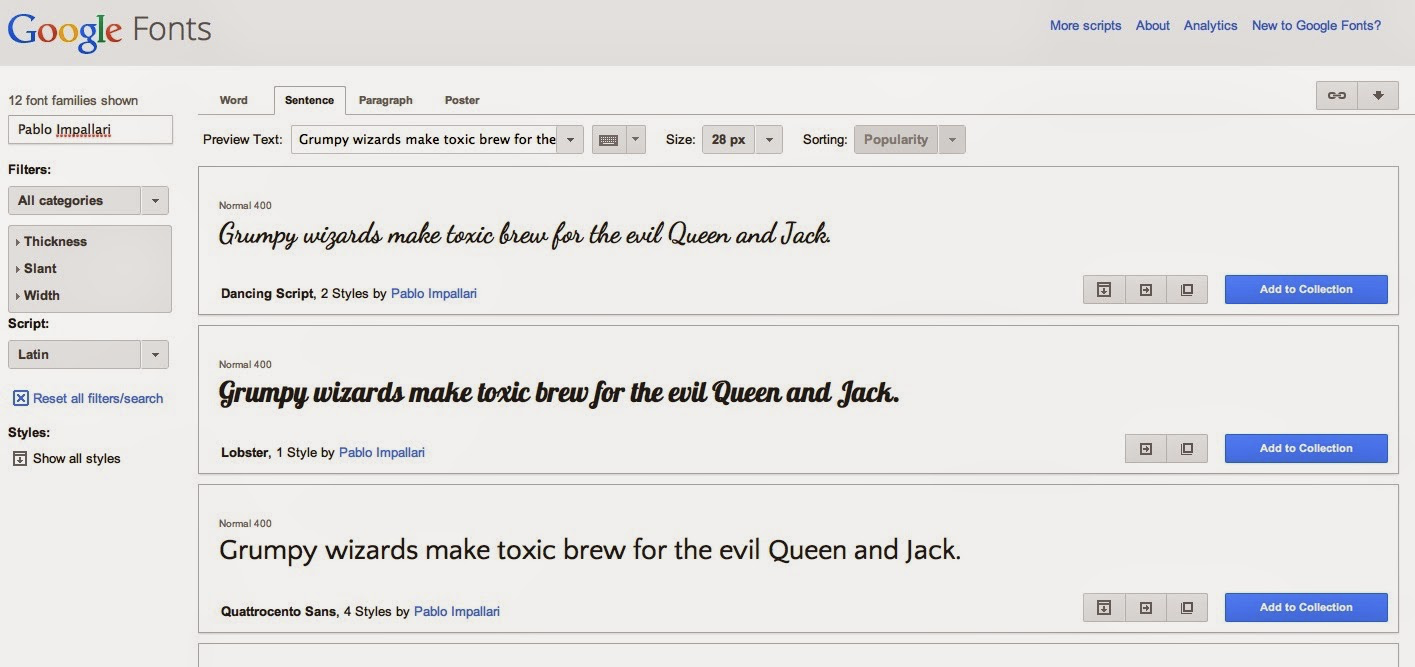The image size is (1415, 667).
Task: Switch to the Poster tab
Action: (x=462, y=100)
